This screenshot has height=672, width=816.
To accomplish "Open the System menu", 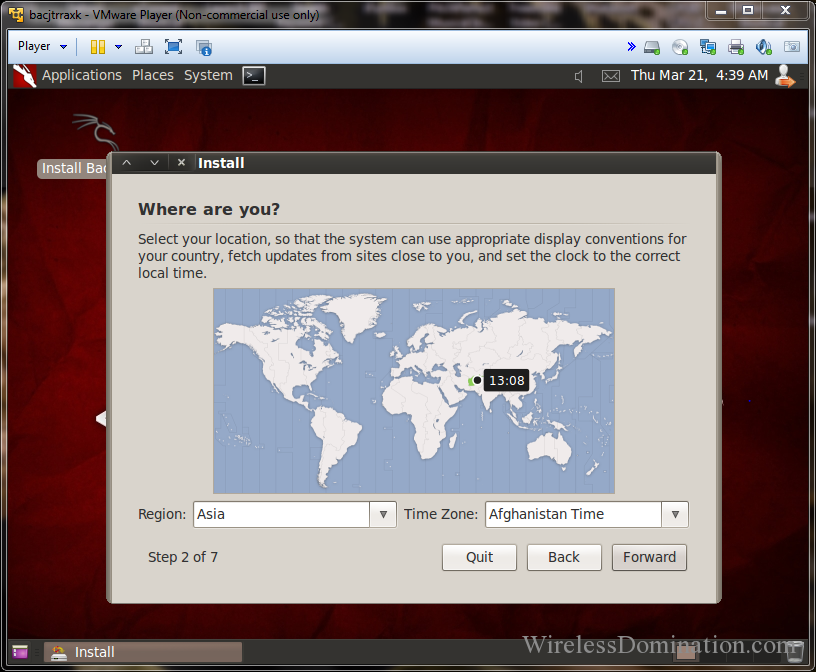I will point(208,75).
